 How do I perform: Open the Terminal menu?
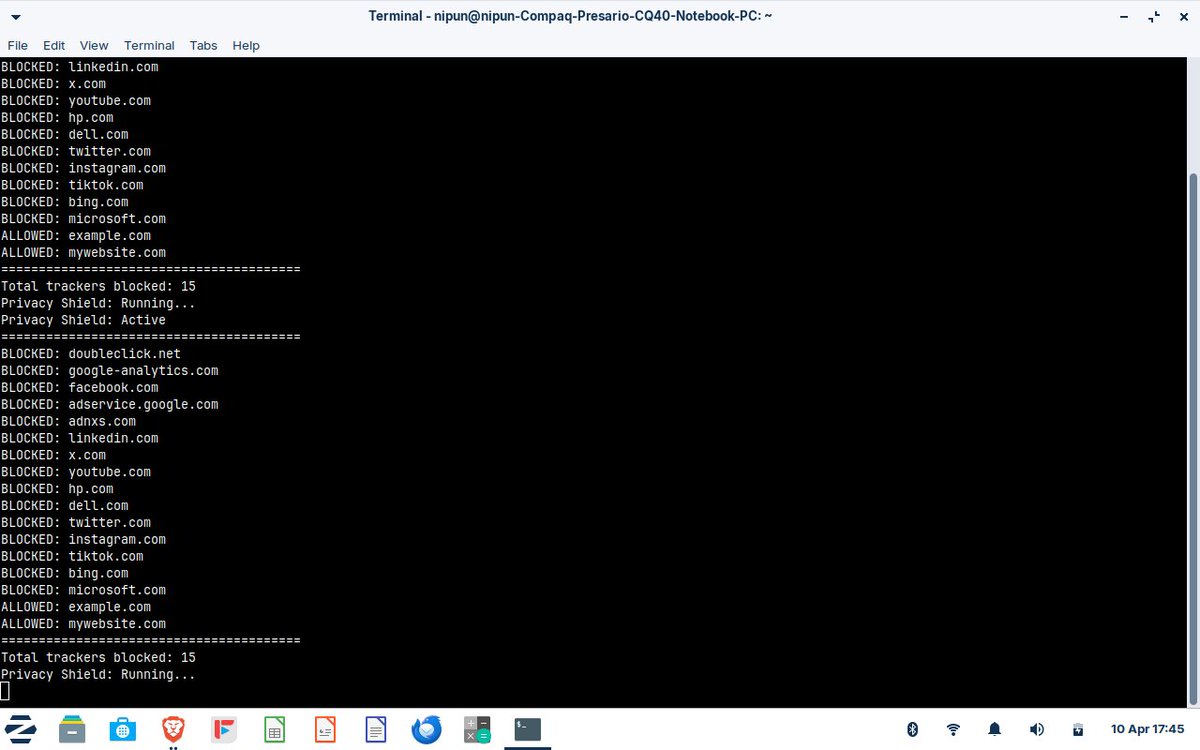click(149, 45)
